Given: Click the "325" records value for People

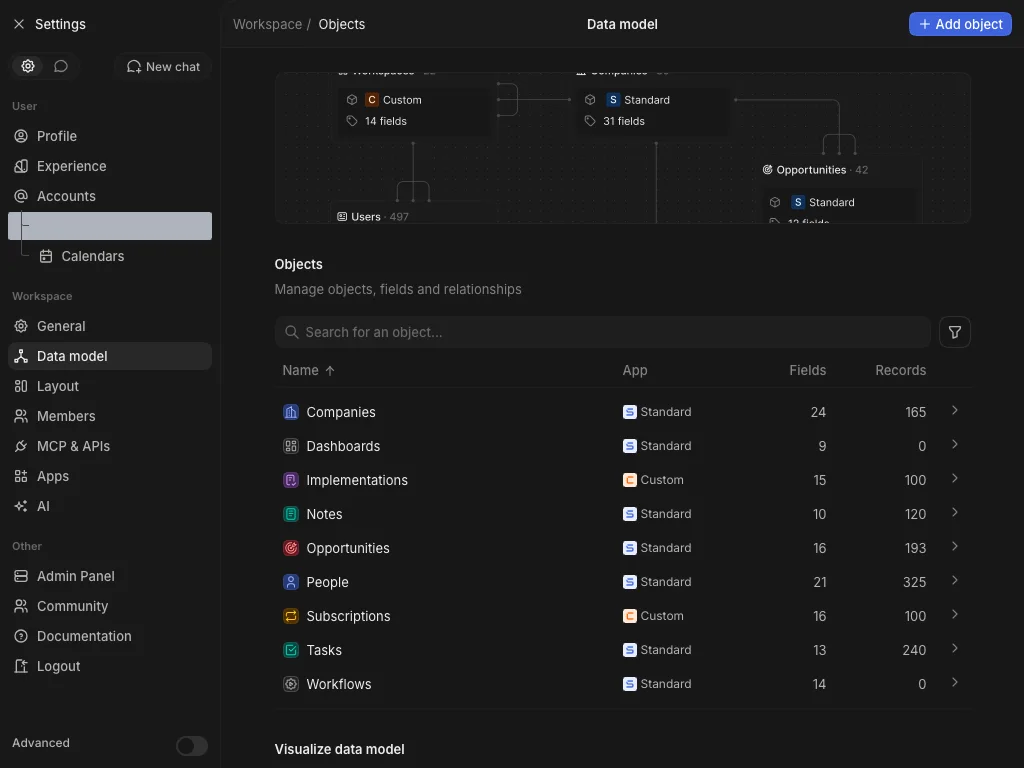Looking at the screenshot, I should (914, 582).
